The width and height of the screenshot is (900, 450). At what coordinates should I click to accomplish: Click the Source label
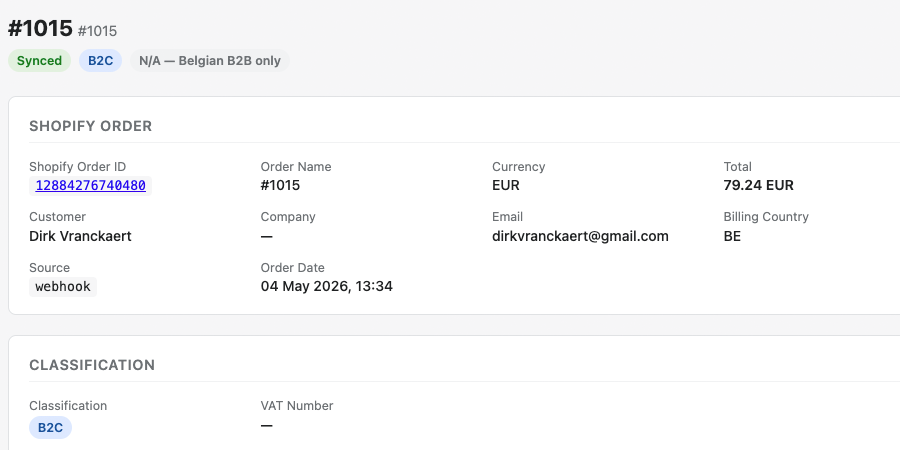(x=49, y=267)
